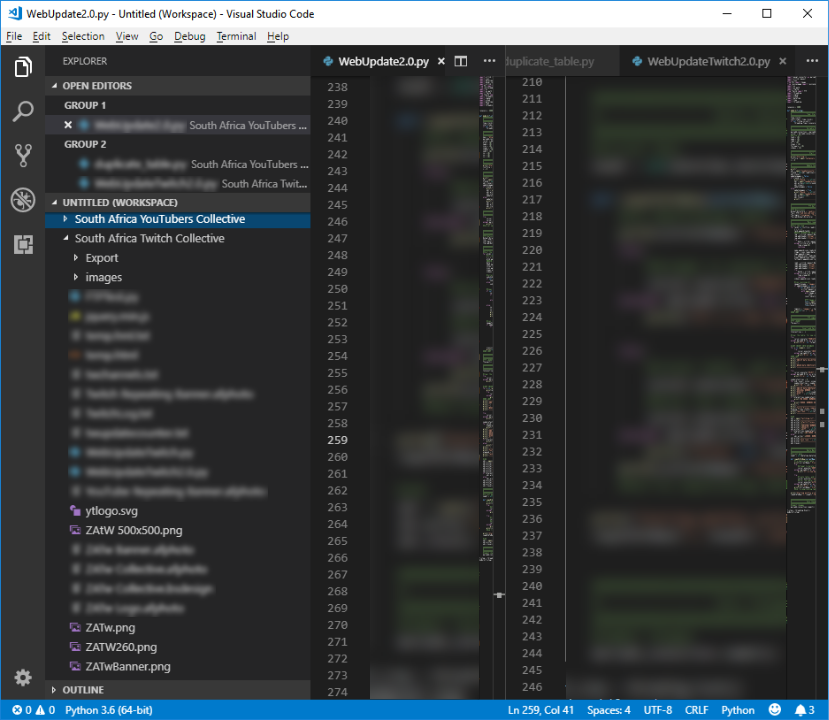Click the Explorer panel title
Image resolution: width=829 pixels, height=720 pixels.
coord(85,61)
